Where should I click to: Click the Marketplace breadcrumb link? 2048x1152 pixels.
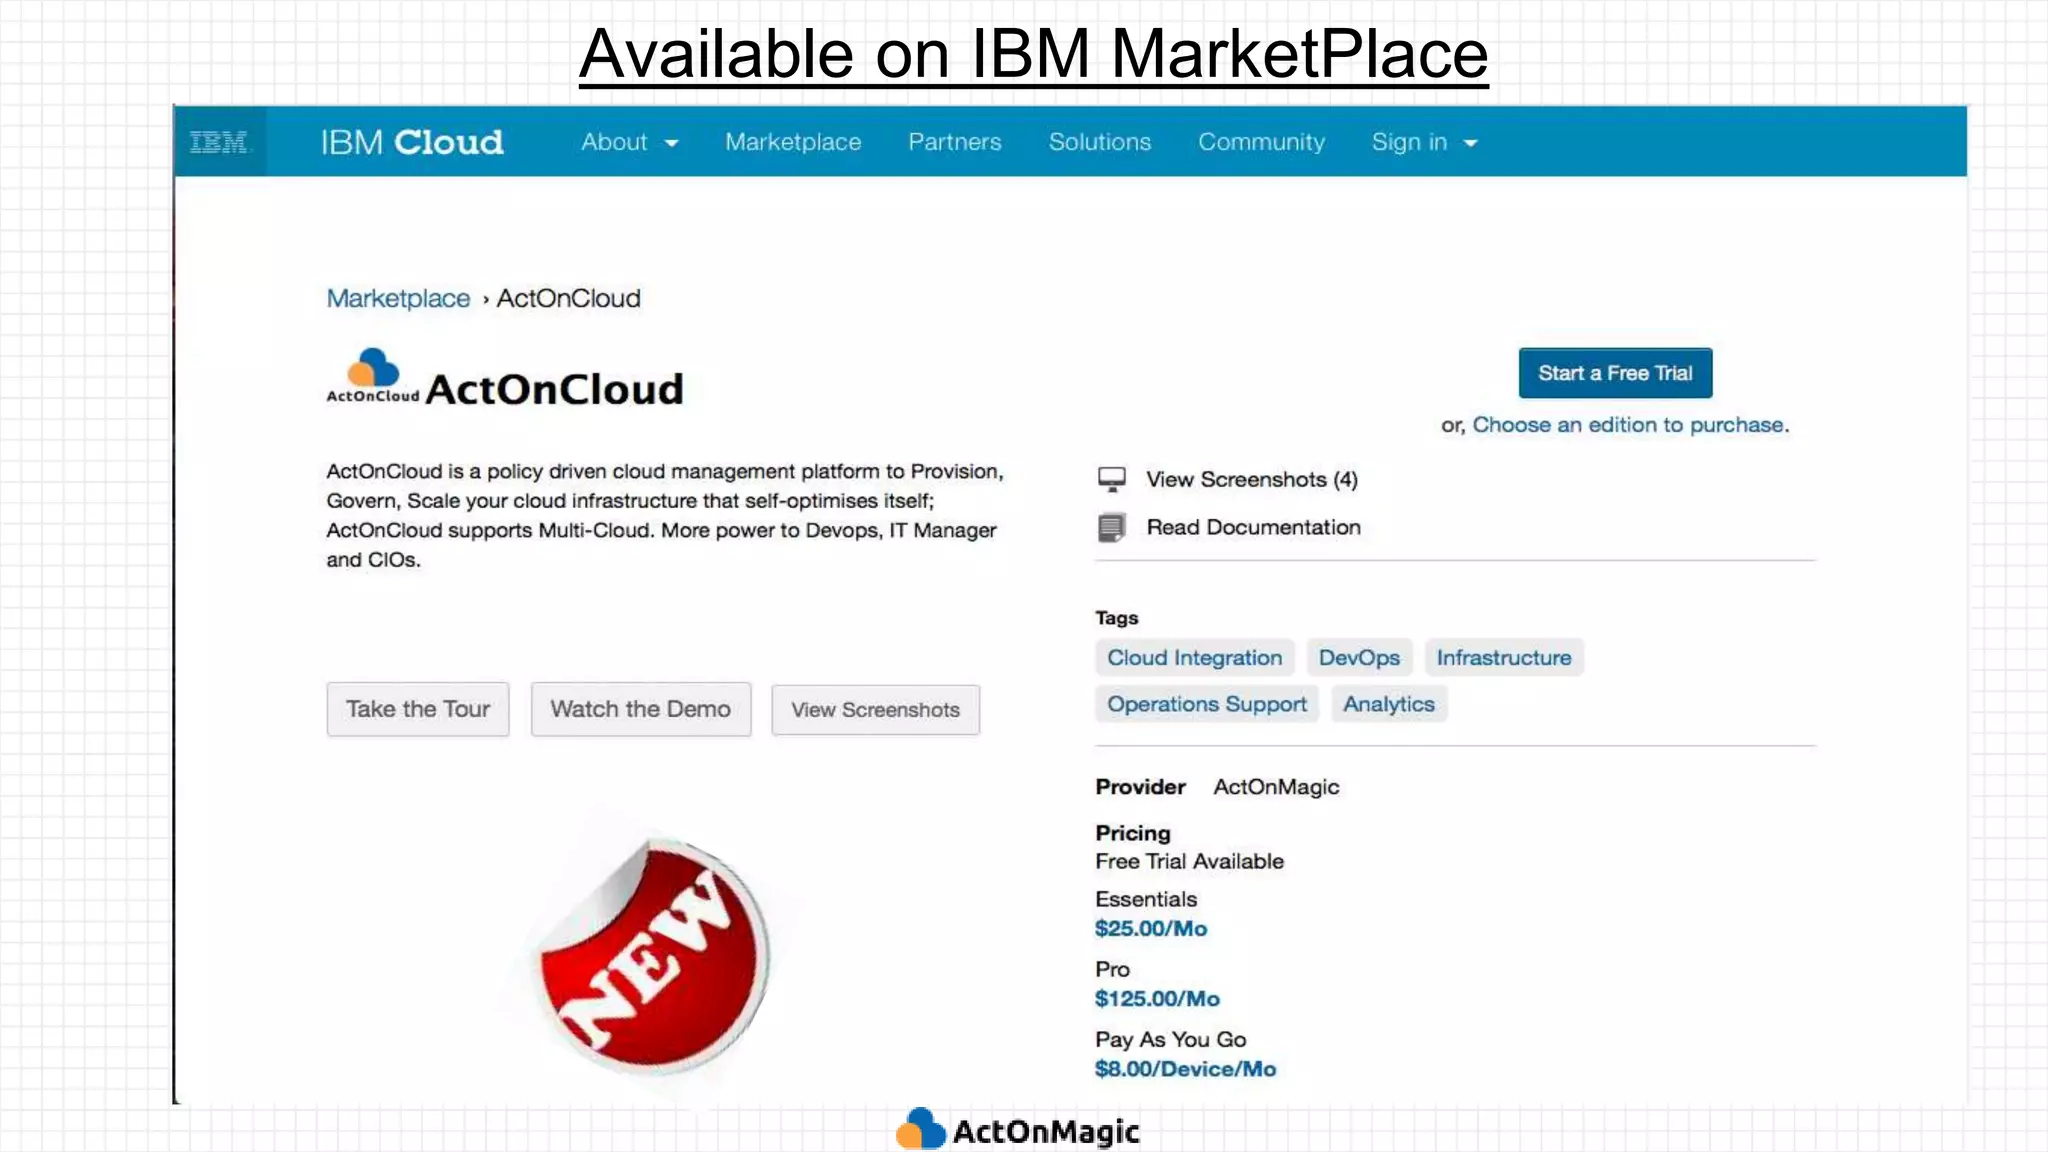[398, 298]
